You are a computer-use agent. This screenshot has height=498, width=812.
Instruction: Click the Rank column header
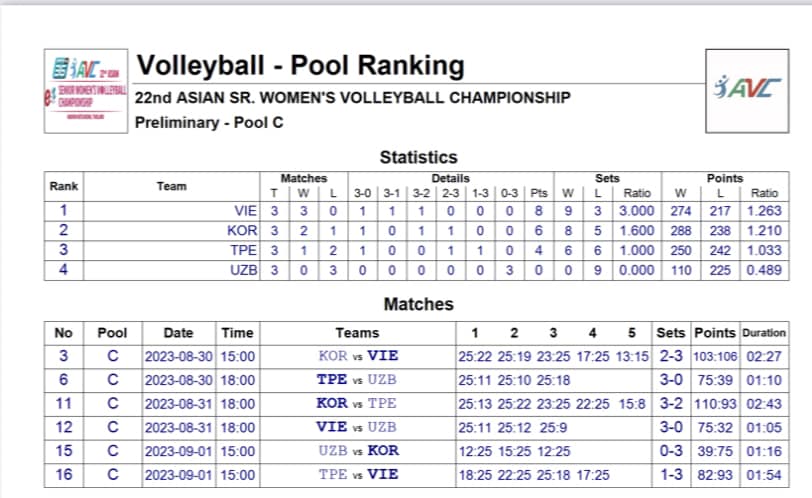[63, 186]
